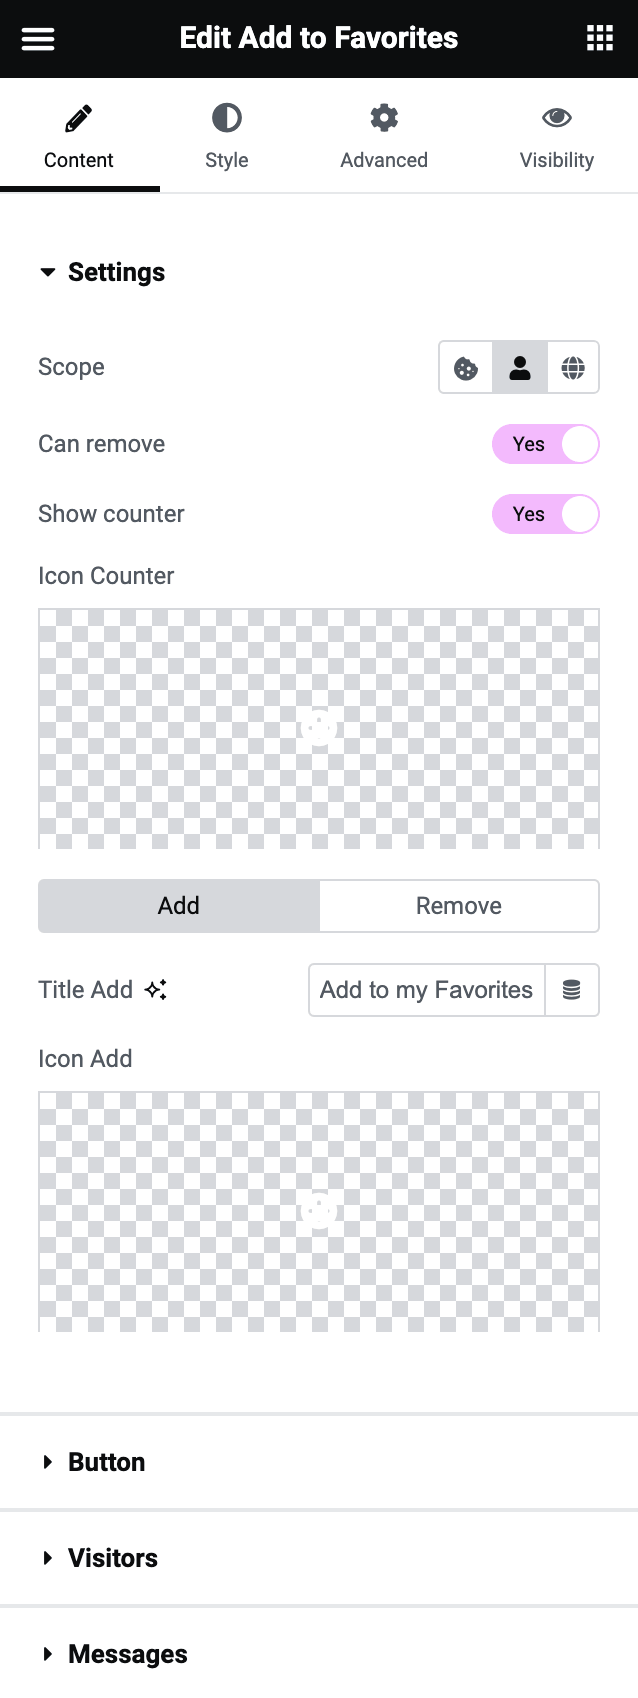Click the Add to my Favorites text field
Viewport: 638px width, 1698px height.
coord(425,989)
